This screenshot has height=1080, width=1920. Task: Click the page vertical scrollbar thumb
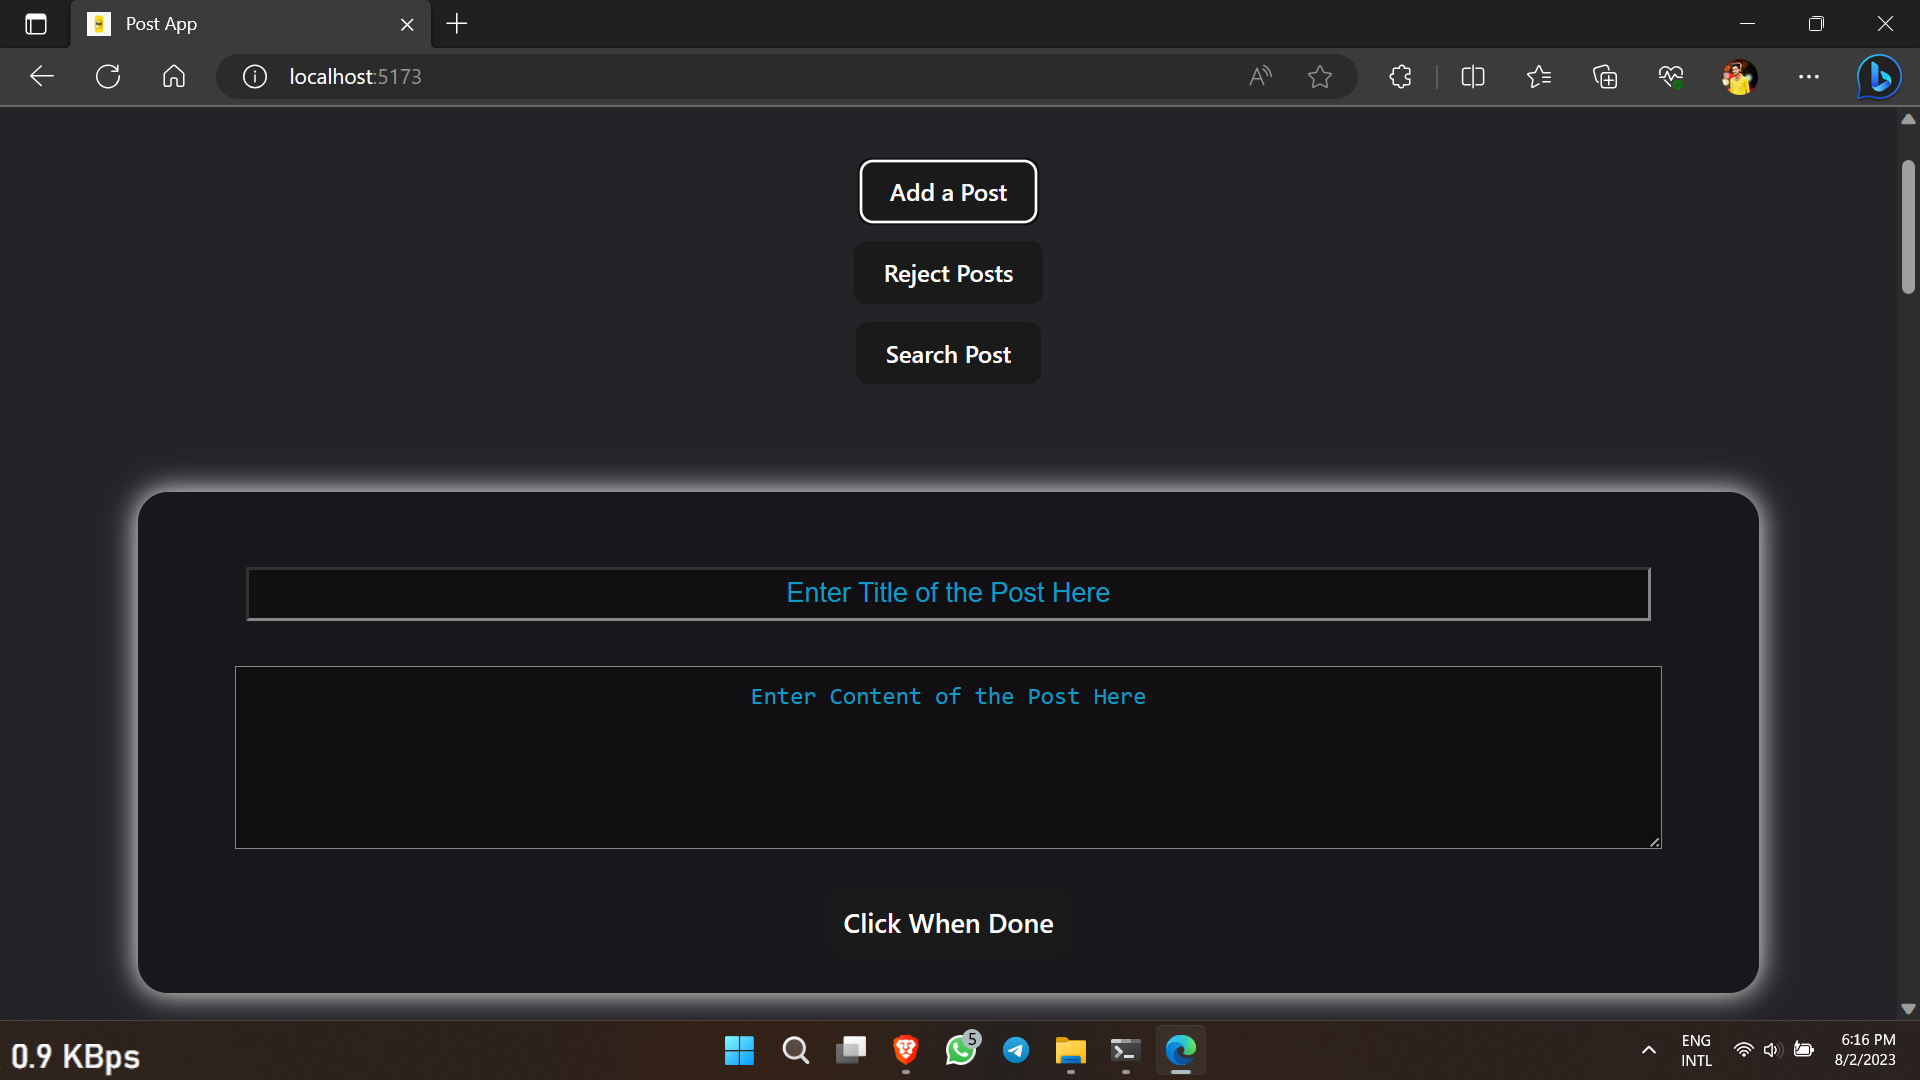1908,226
